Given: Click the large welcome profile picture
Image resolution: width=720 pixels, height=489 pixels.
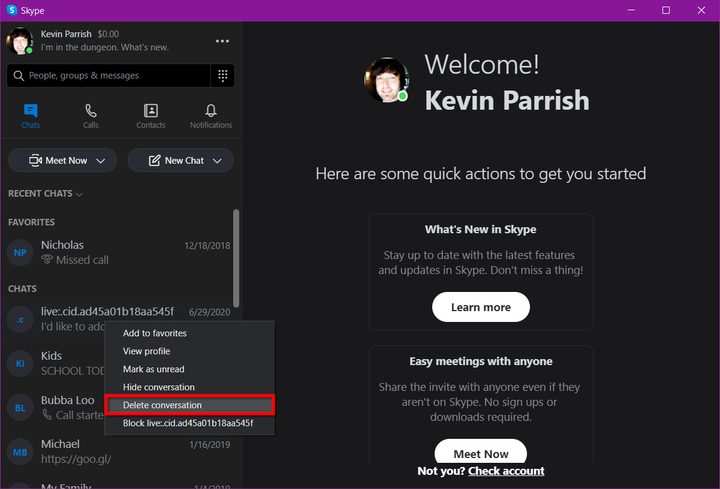Looking at the screenshot, I should tap(386, 80).
